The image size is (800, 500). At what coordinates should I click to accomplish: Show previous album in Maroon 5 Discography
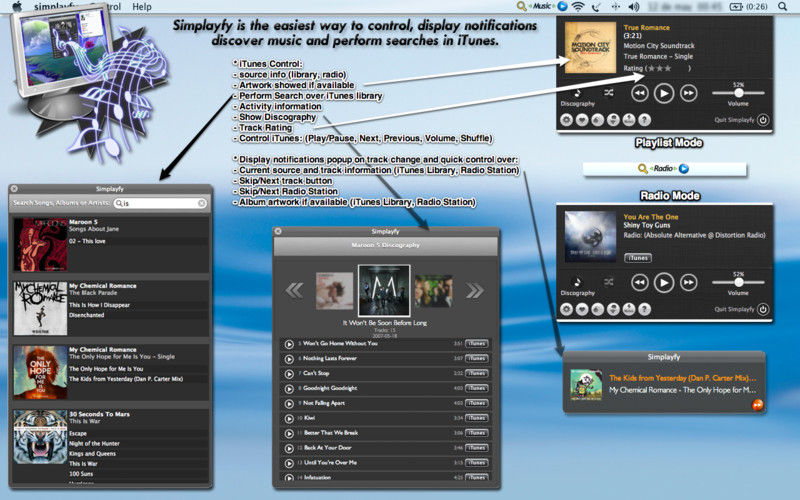294,290
